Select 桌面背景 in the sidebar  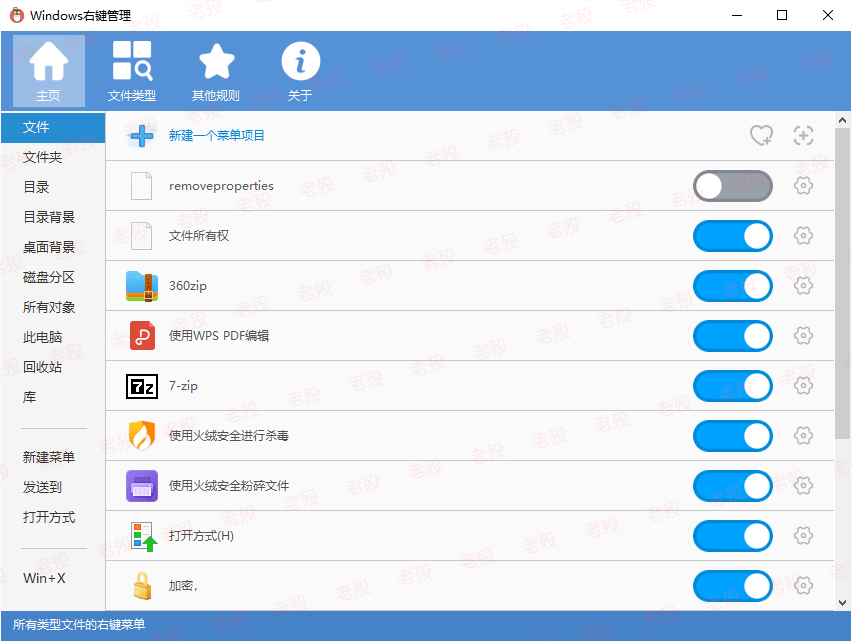coord(53,247)
